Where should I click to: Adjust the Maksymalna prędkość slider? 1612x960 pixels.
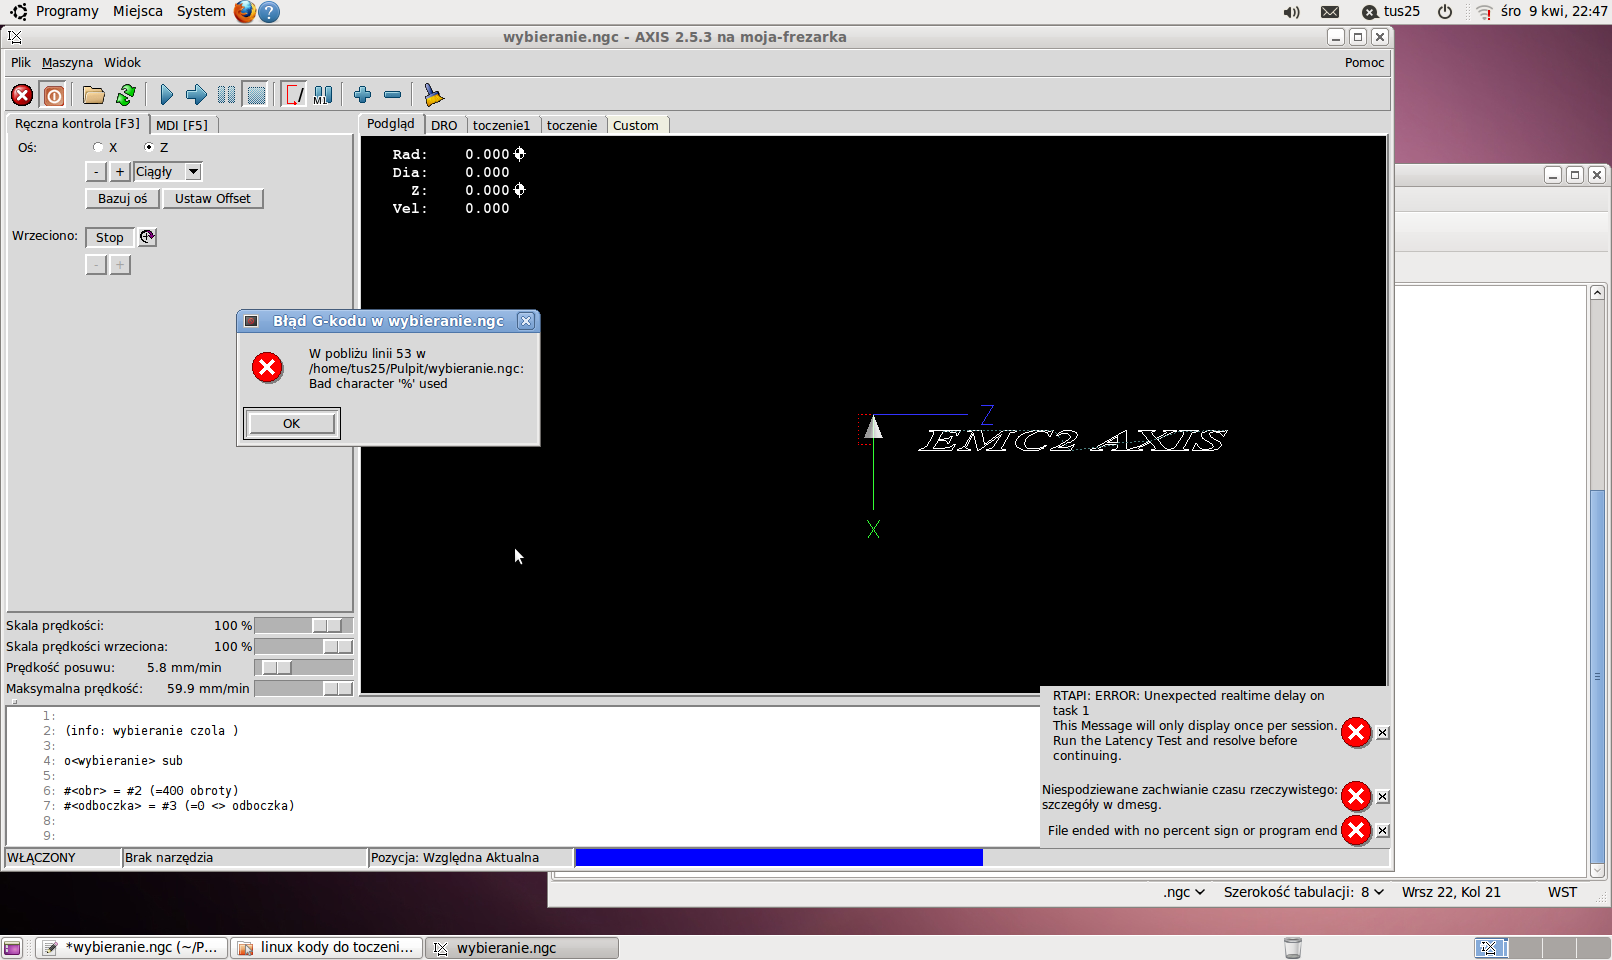pyautogui.click(x=304, y=688)
